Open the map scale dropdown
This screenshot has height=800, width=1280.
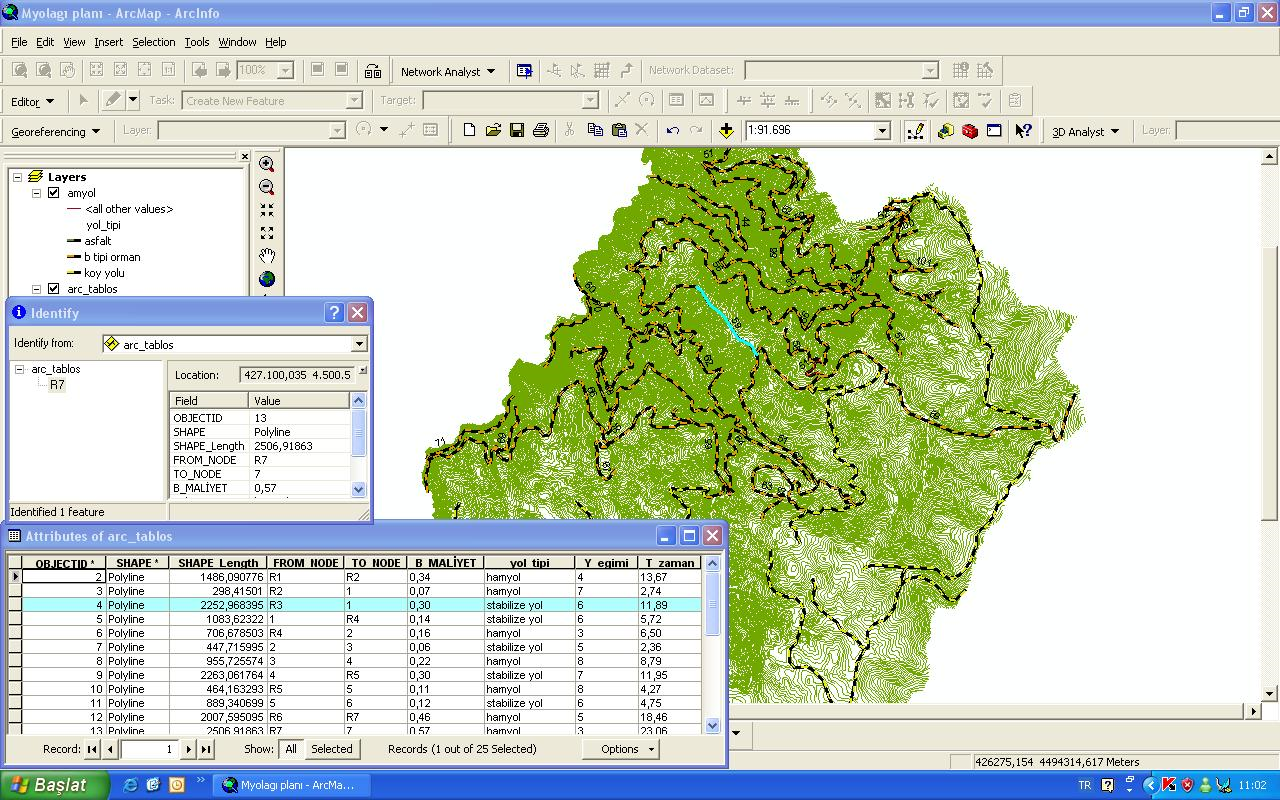[x=882, y=131]
